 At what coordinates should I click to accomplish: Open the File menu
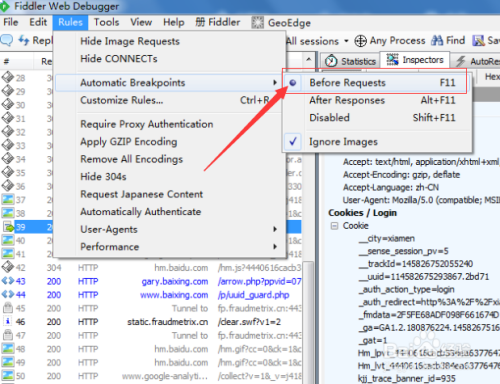pyautogui.click(x=11, y=22)
